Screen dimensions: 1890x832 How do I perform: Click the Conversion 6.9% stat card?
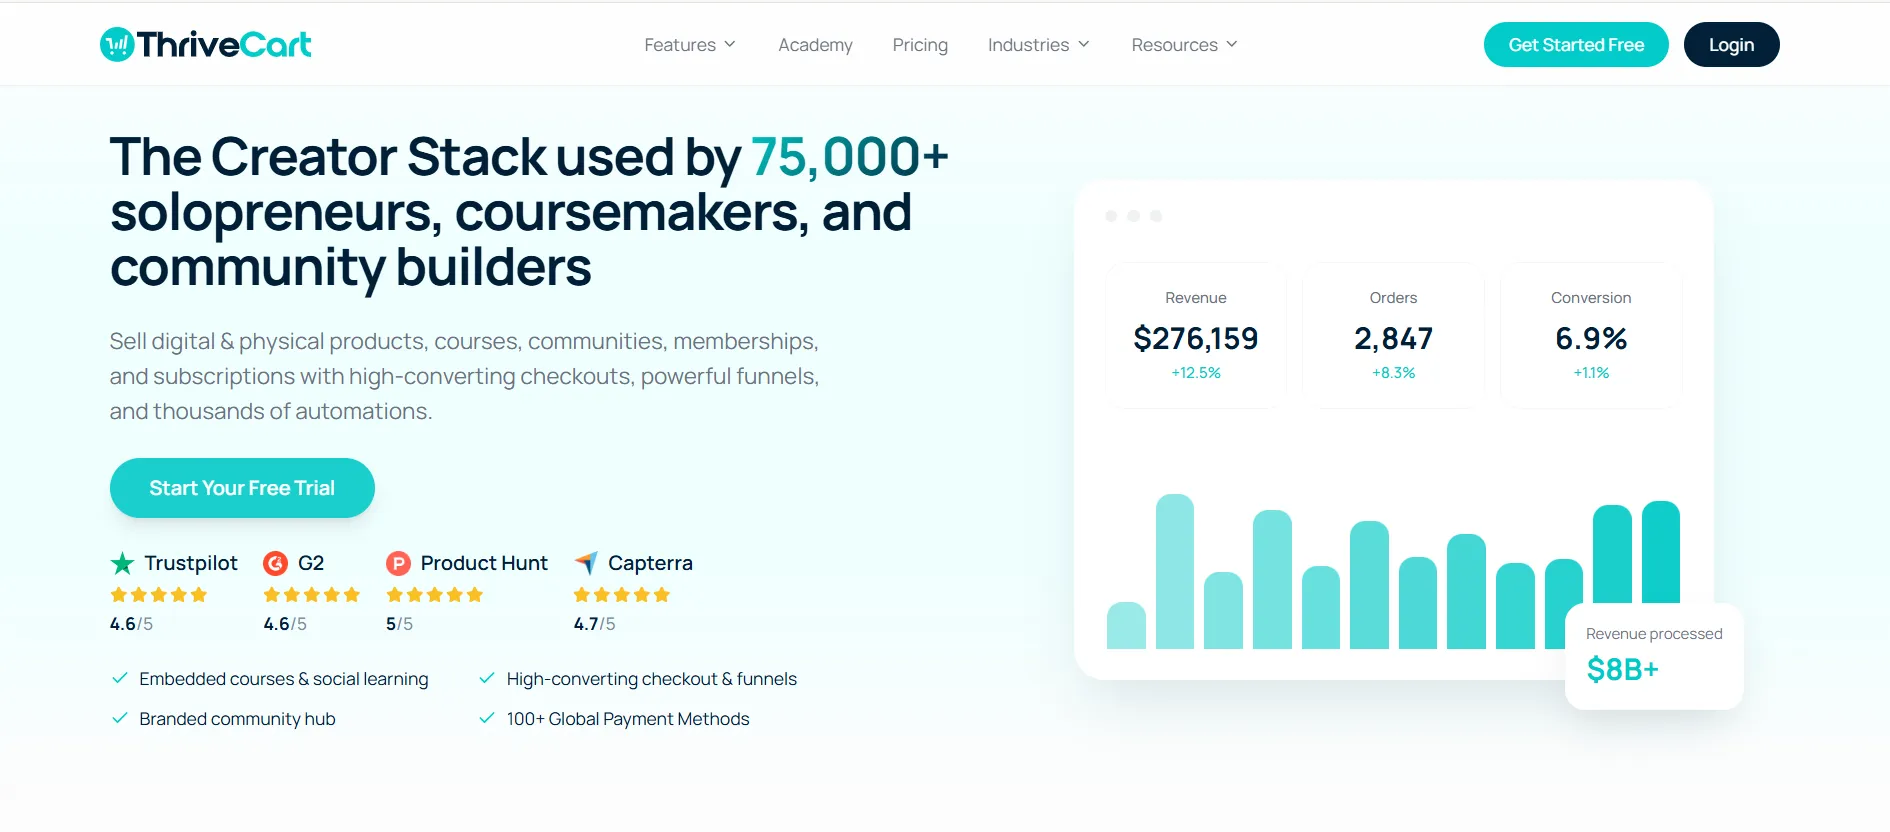tap(1591, 335)
